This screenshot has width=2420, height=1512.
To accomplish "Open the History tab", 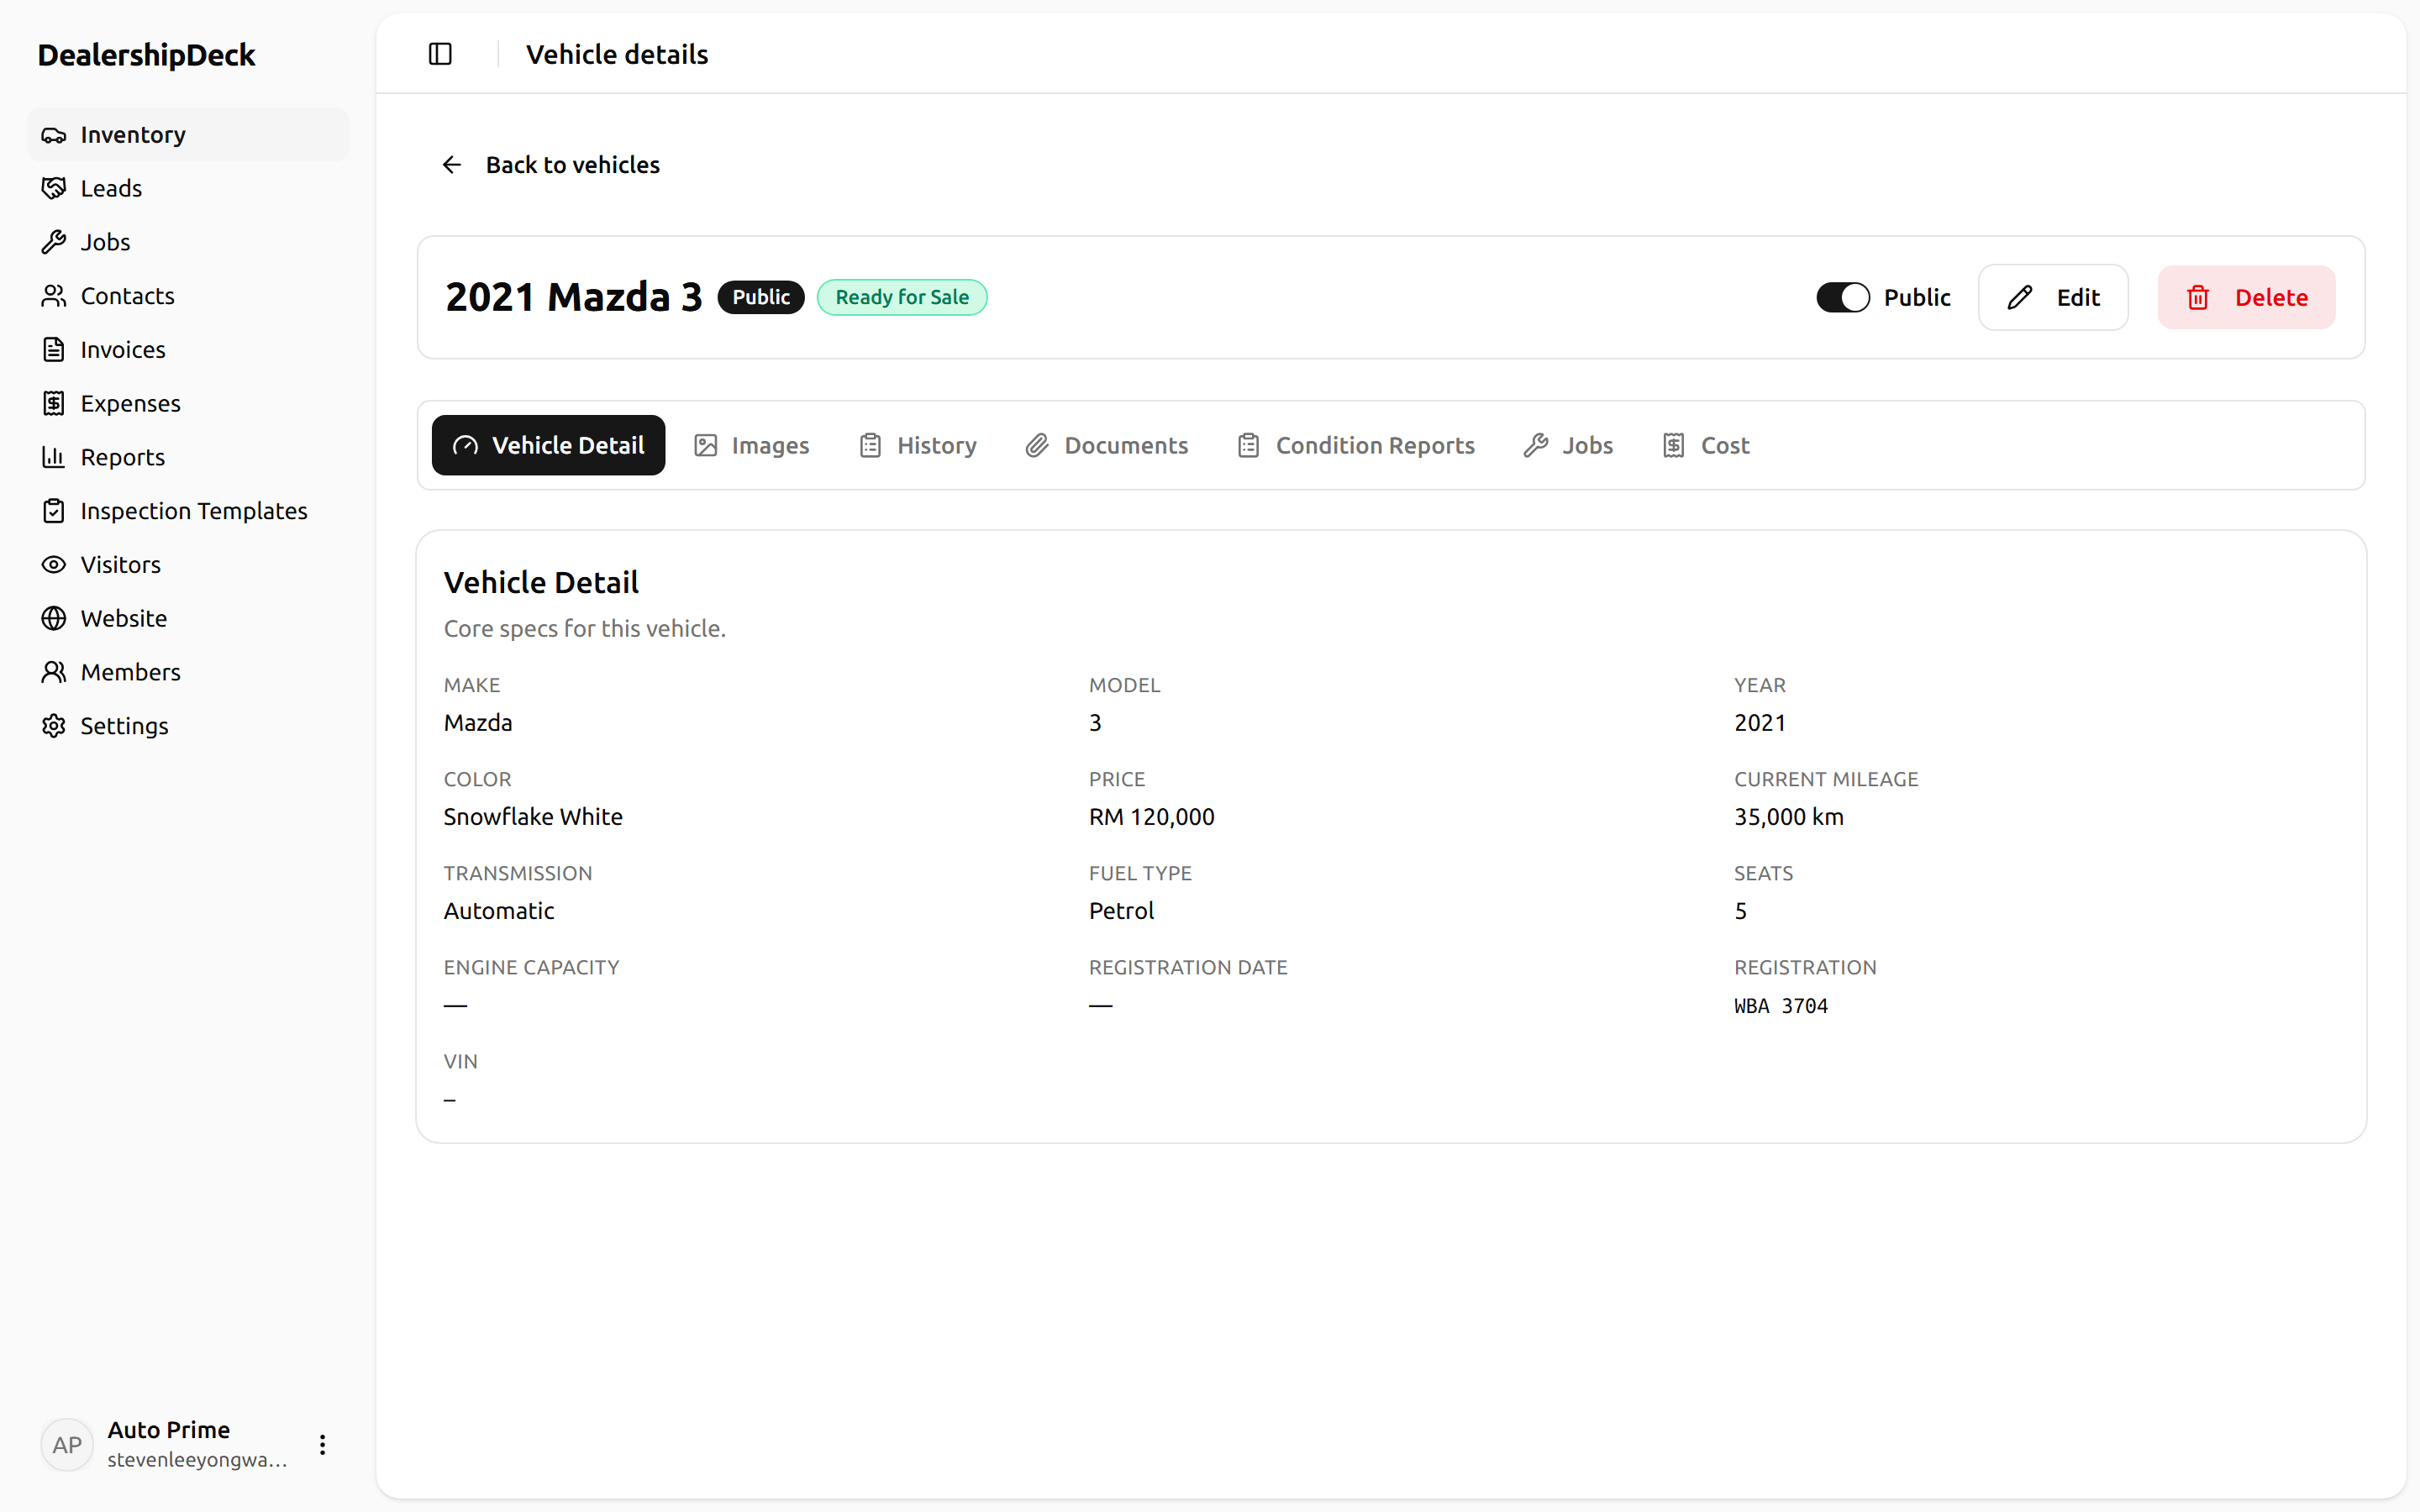I will click(x=918, y=445).
